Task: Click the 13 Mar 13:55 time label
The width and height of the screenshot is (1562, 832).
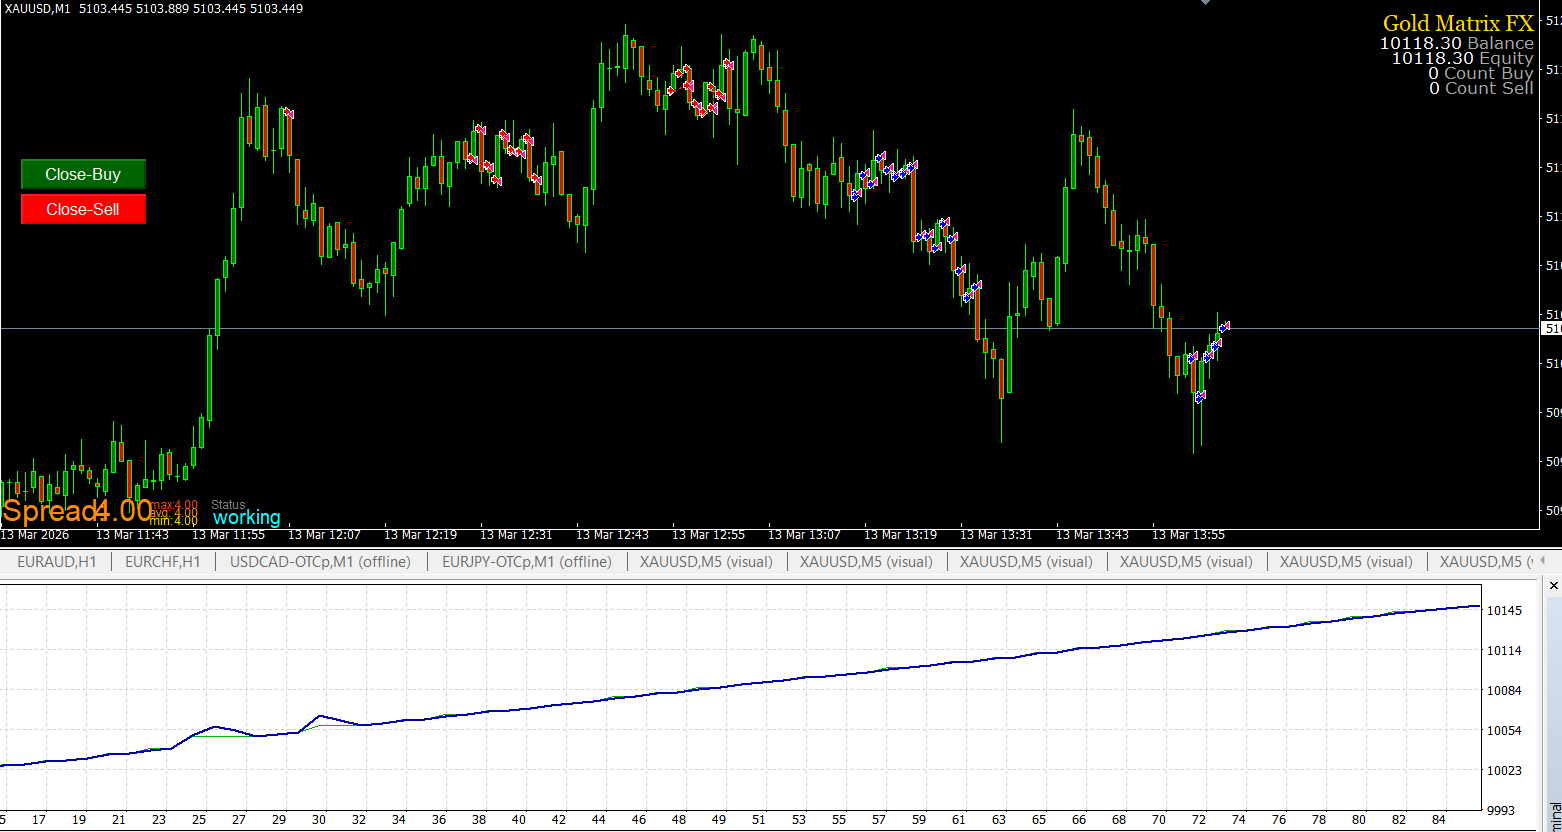Action: click(1188, 535)
